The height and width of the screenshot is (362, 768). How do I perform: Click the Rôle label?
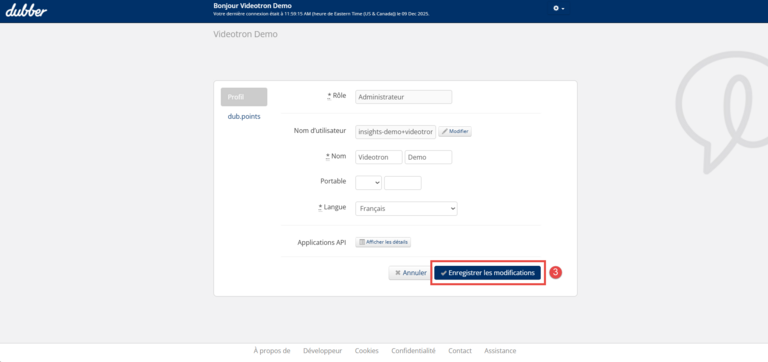pyautogui.click(x=337, y=96)
